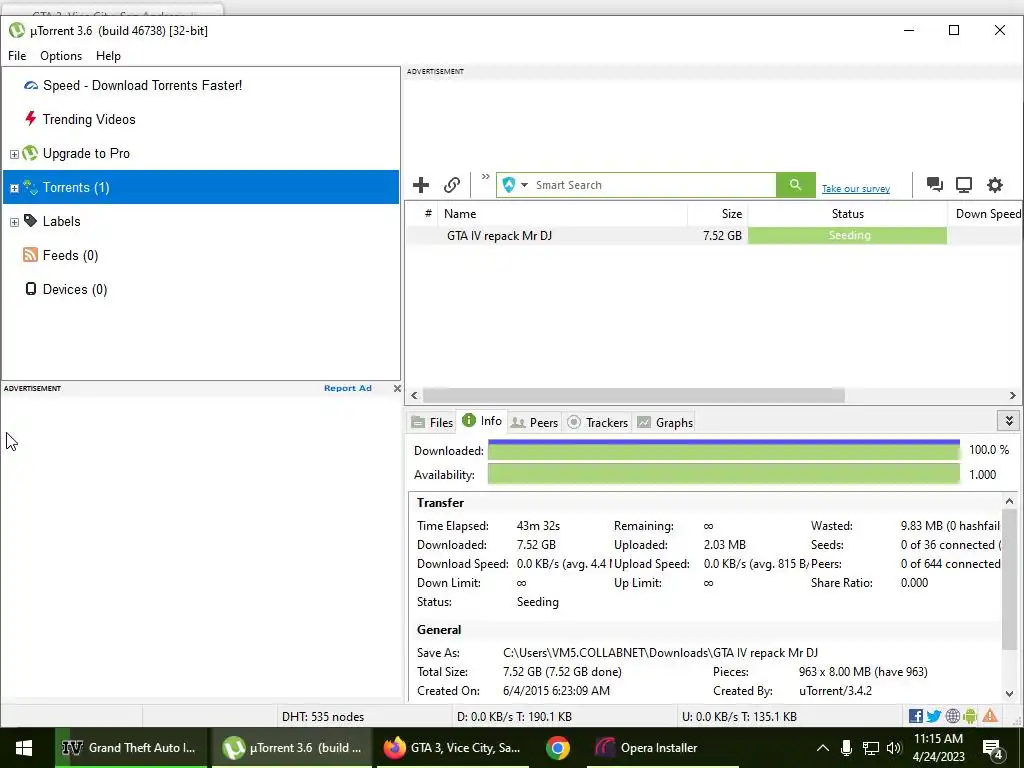Click the Report Ad link

347,388
